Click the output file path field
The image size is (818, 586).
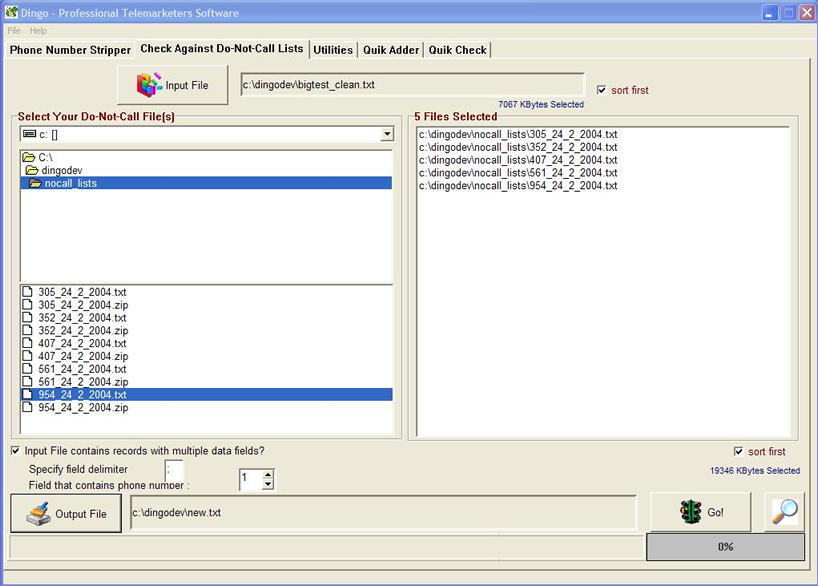point(383,512)
